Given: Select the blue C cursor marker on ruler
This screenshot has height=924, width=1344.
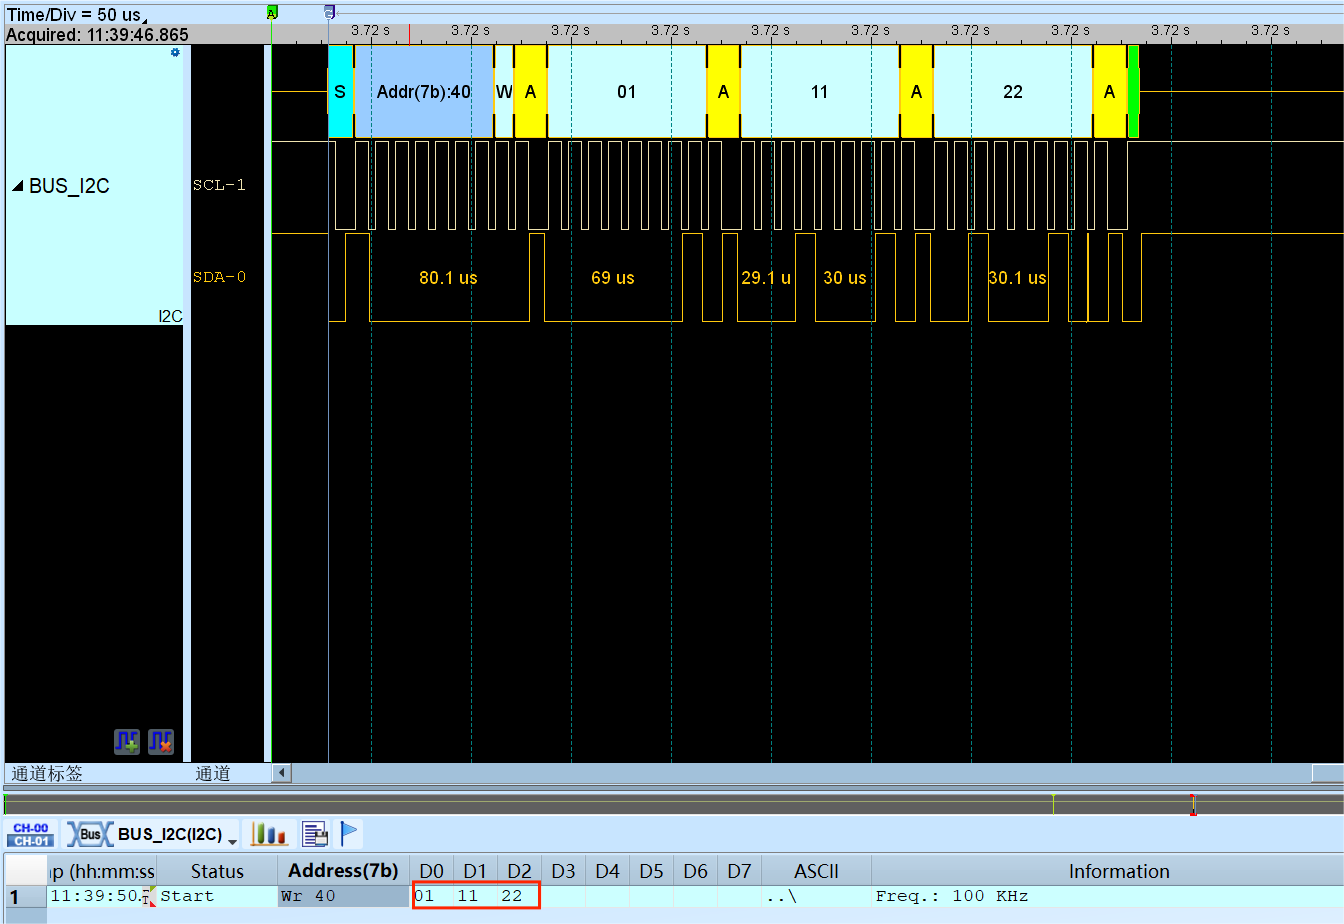Looking at the screenshot, I should [x=327, y=11].
